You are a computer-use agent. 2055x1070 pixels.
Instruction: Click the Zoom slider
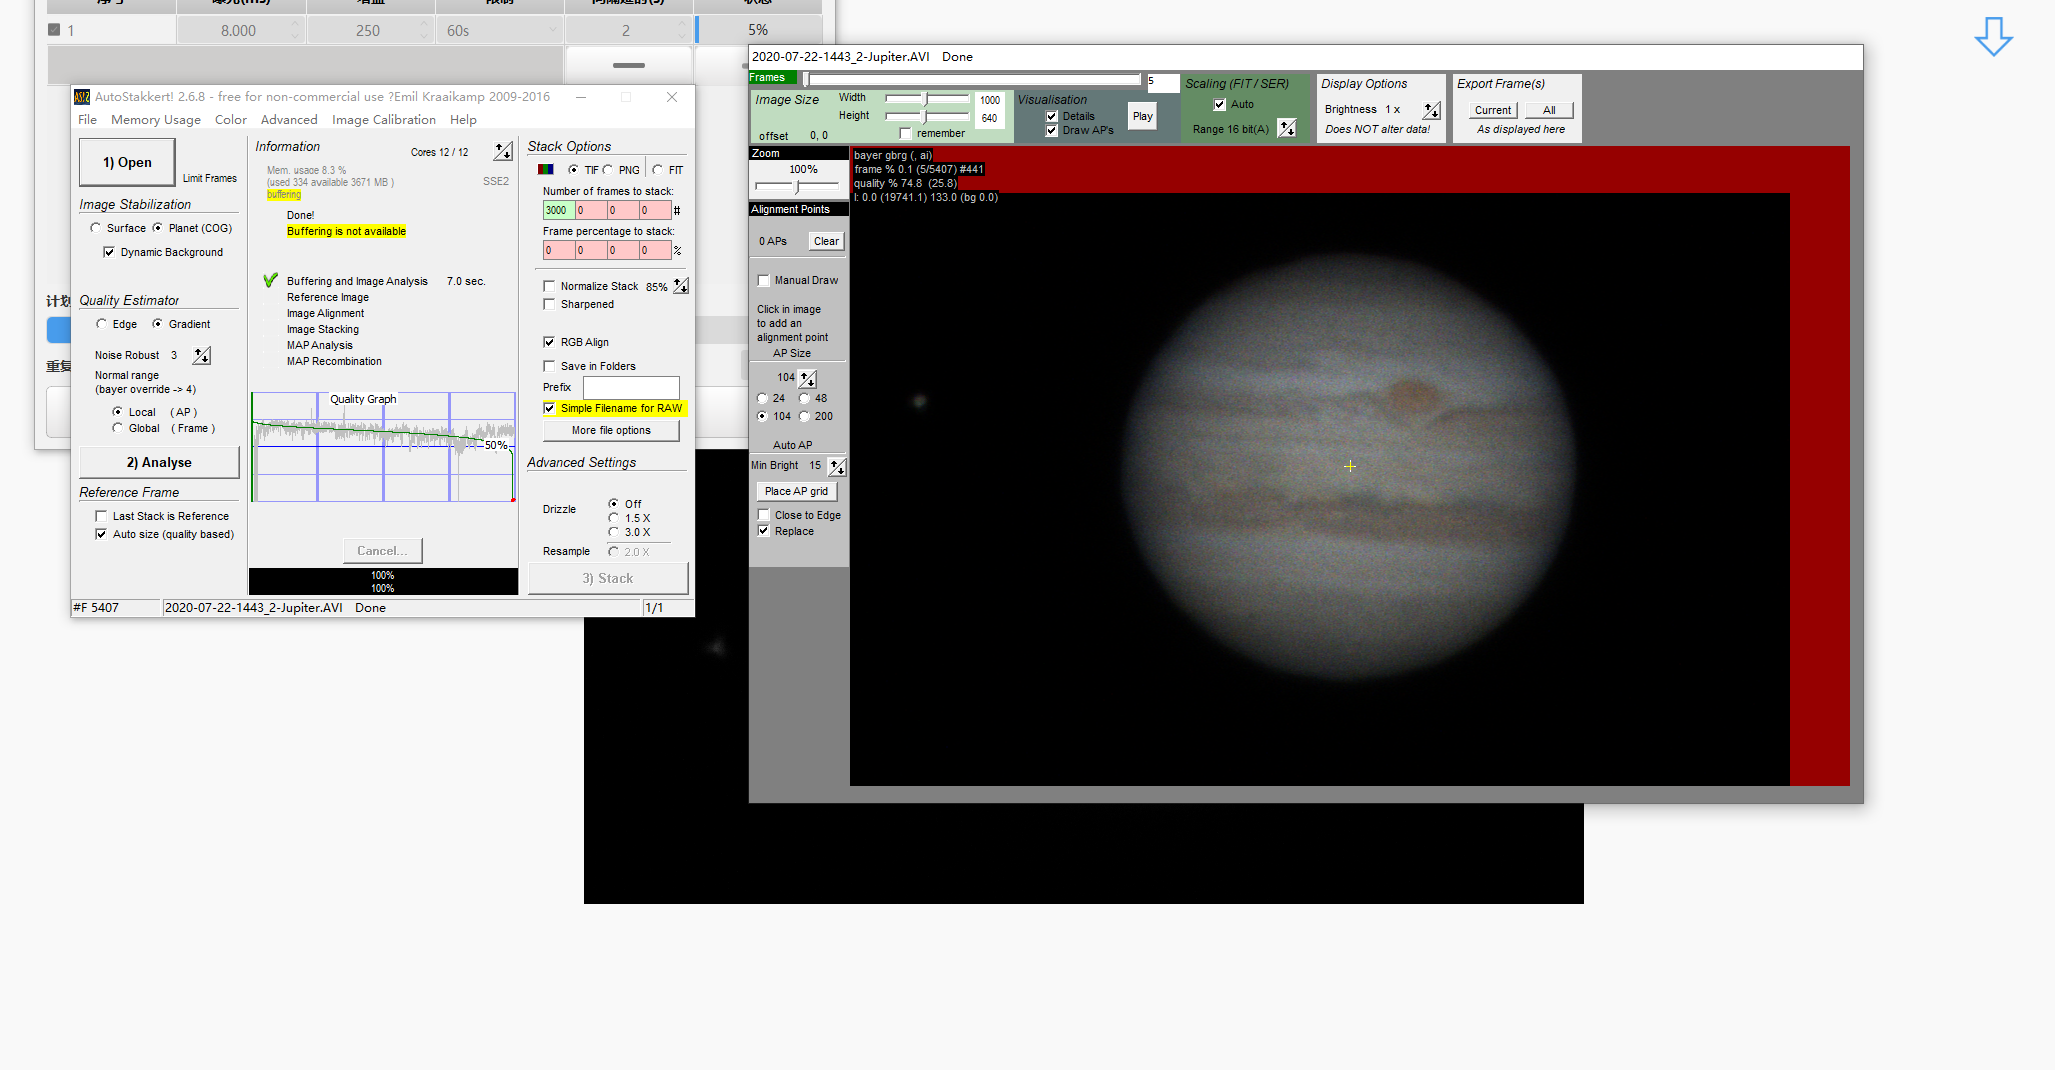pos(797,186)
